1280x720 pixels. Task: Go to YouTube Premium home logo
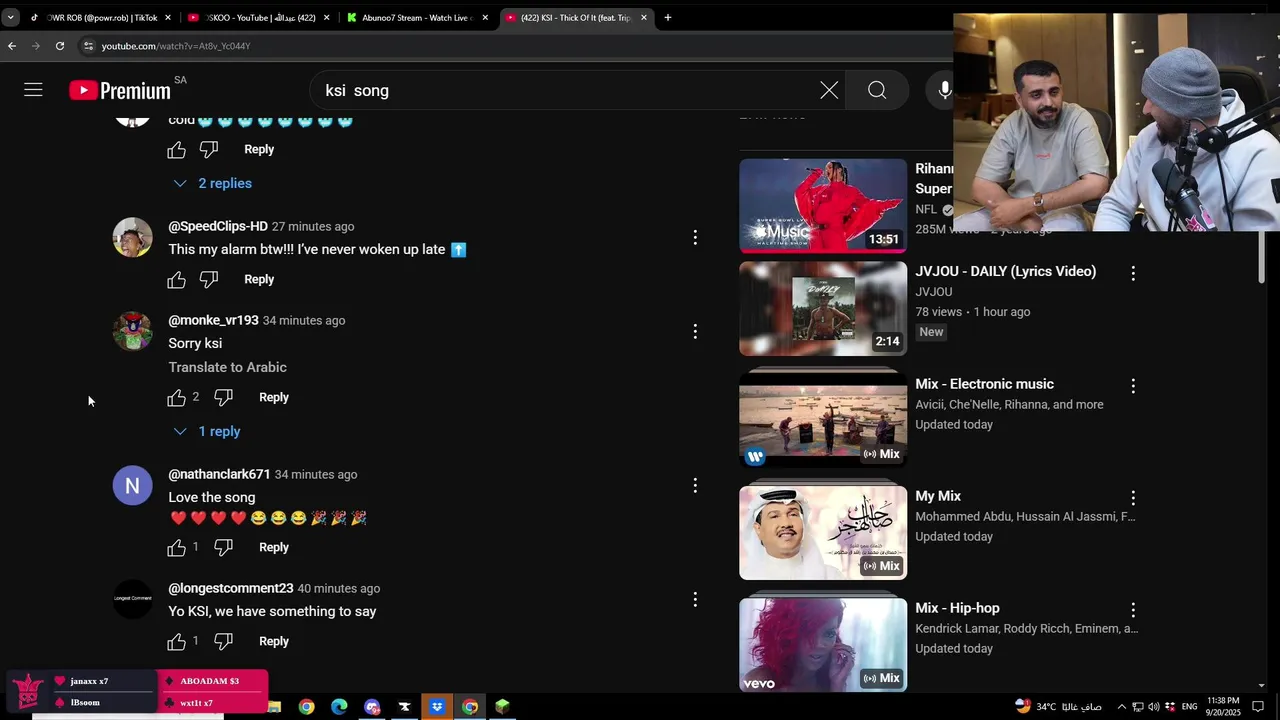click(x=120, y=91)
